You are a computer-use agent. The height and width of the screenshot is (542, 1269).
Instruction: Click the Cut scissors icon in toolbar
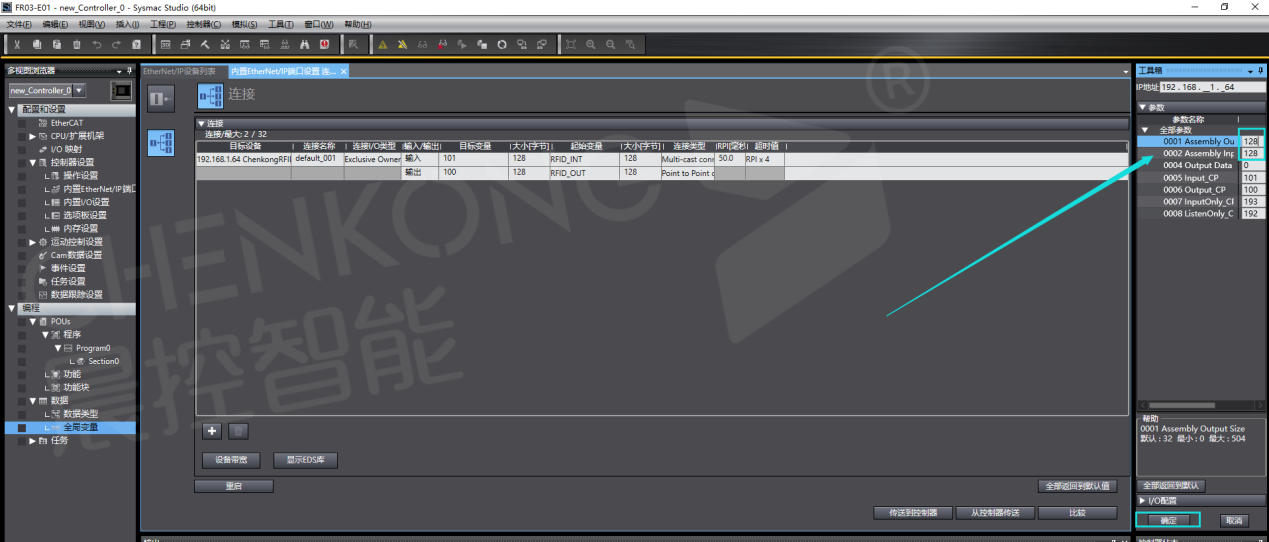[18, 44]
